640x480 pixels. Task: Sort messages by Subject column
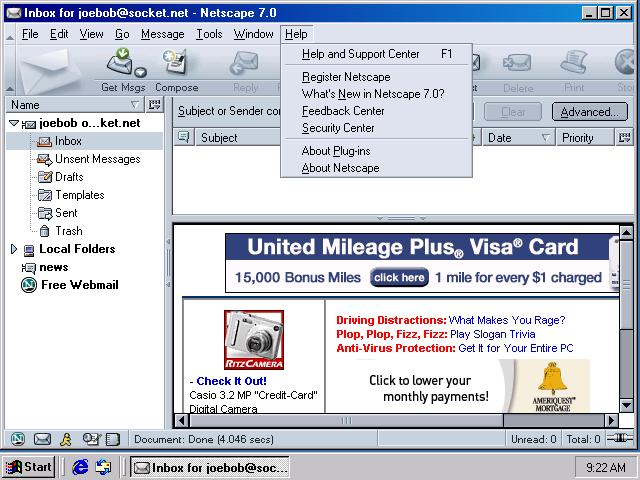[238, 138]
